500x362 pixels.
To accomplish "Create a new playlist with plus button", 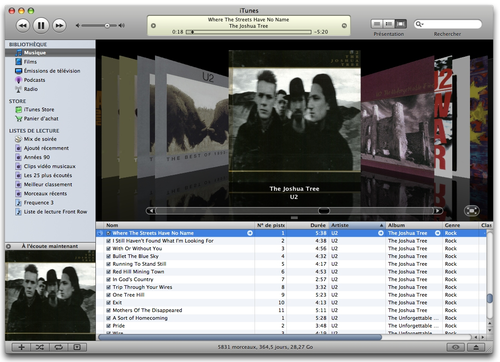I will [21, 347].
